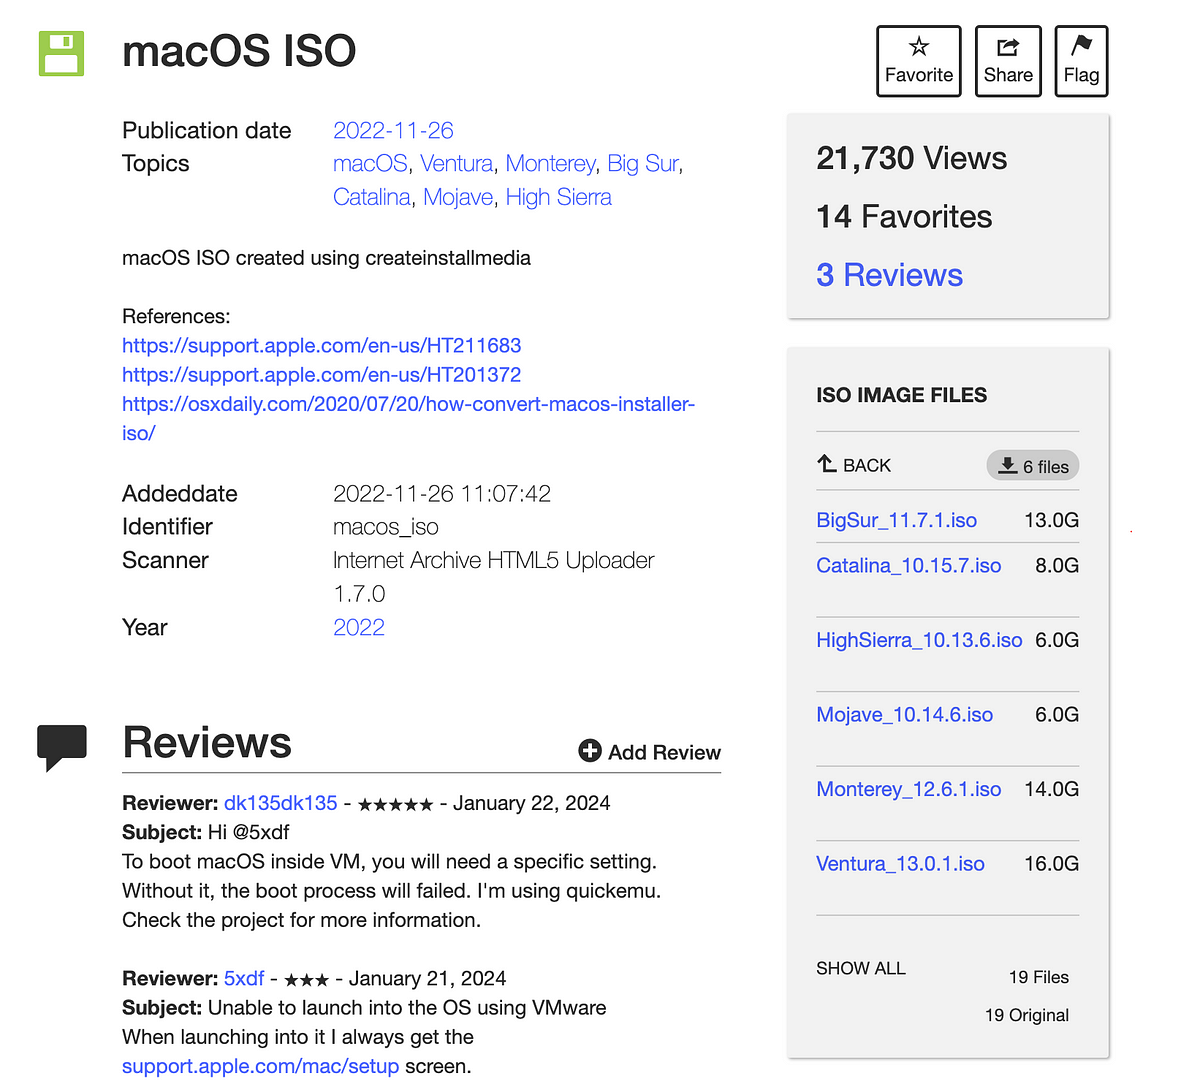The image size is (1200, 1085).
Task: Open reviewer dk135dk135 profile
Action: point(280,803)
